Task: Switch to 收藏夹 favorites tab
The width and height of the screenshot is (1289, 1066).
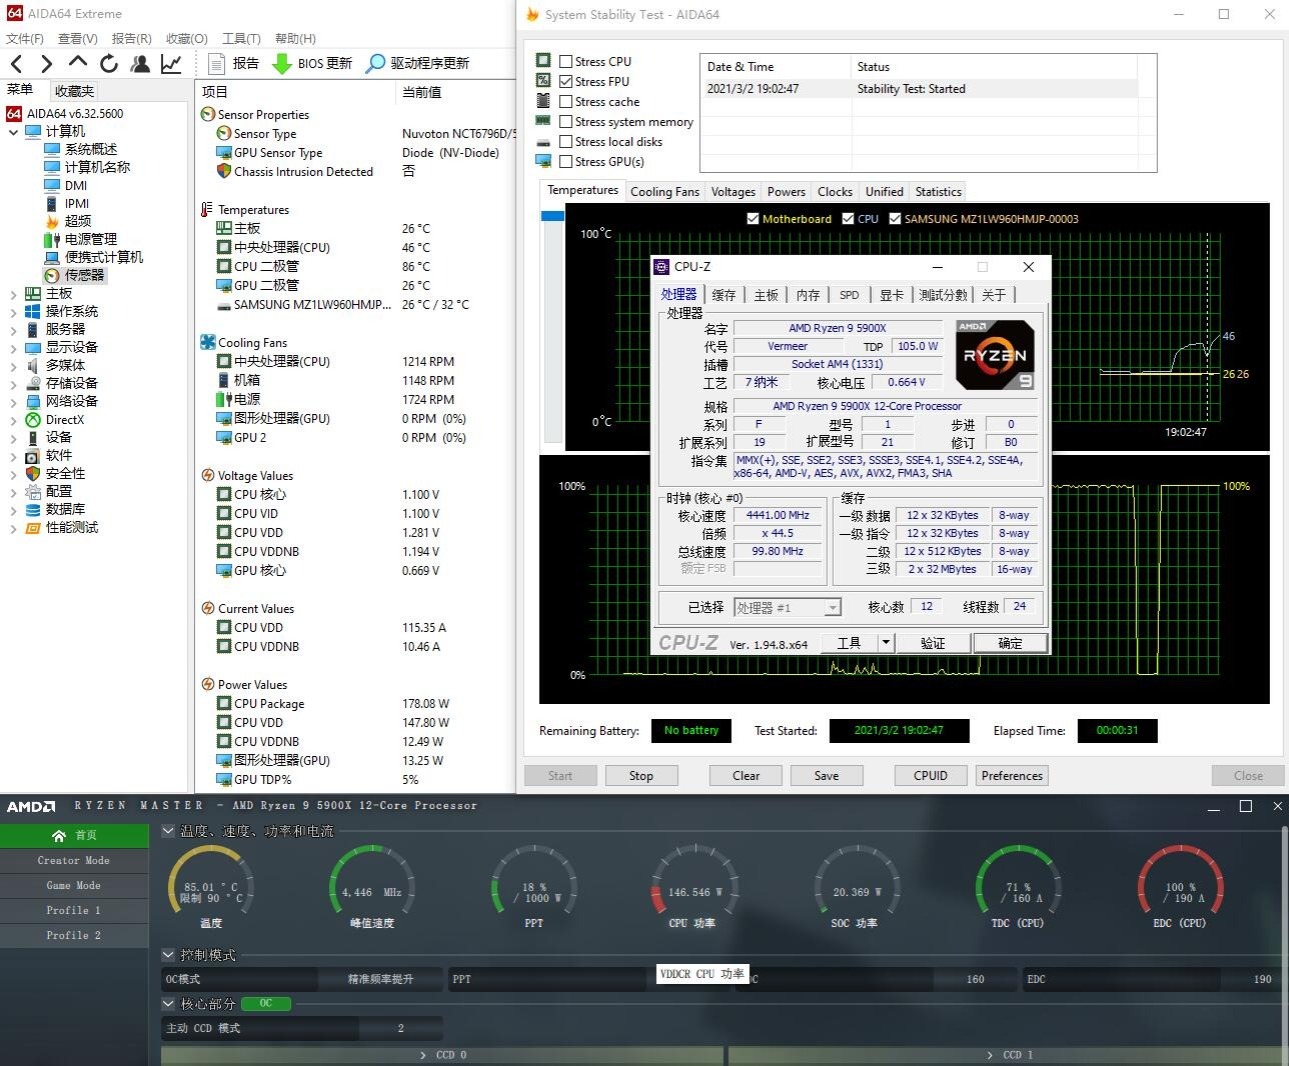Action: (x=74, y=91)
